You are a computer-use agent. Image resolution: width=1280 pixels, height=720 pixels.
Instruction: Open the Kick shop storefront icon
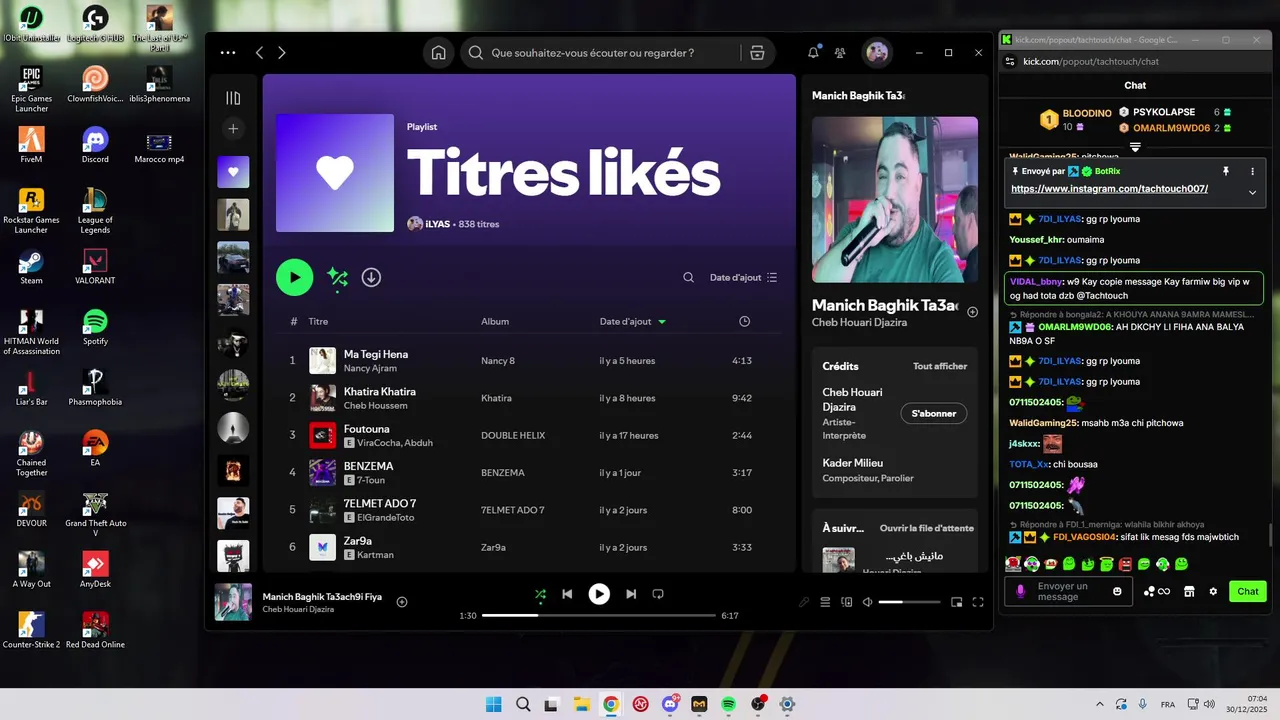(1189, 591)
